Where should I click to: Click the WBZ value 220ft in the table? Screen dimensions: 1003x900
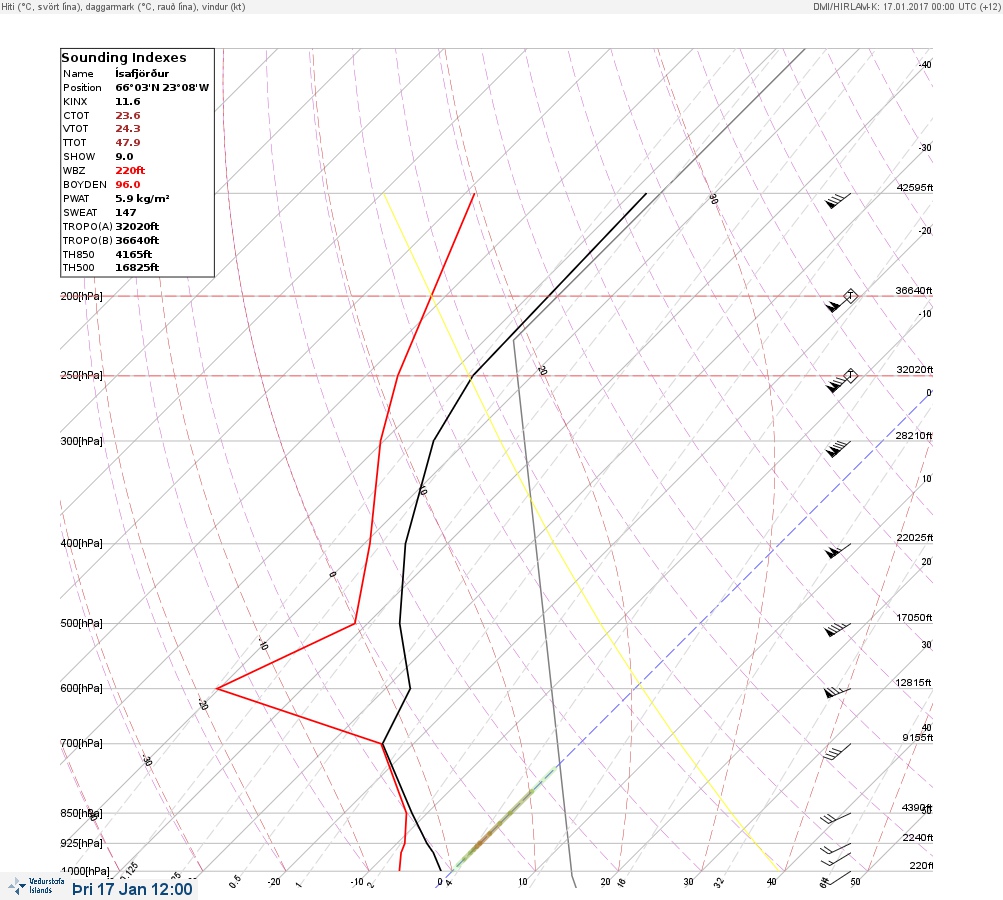click(130, 171)
